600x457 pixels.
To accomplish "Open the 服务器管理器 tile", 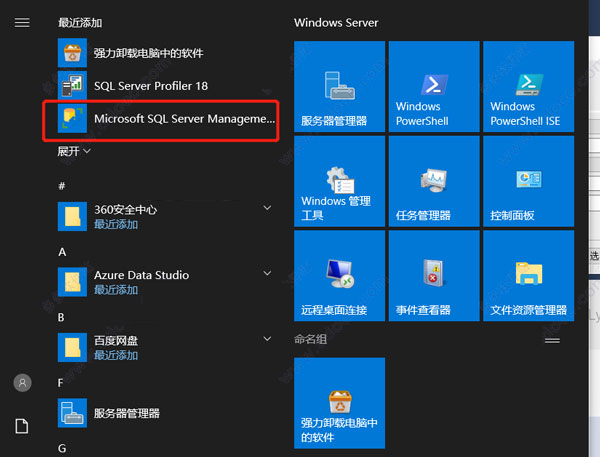I will [x=339, y=87].
